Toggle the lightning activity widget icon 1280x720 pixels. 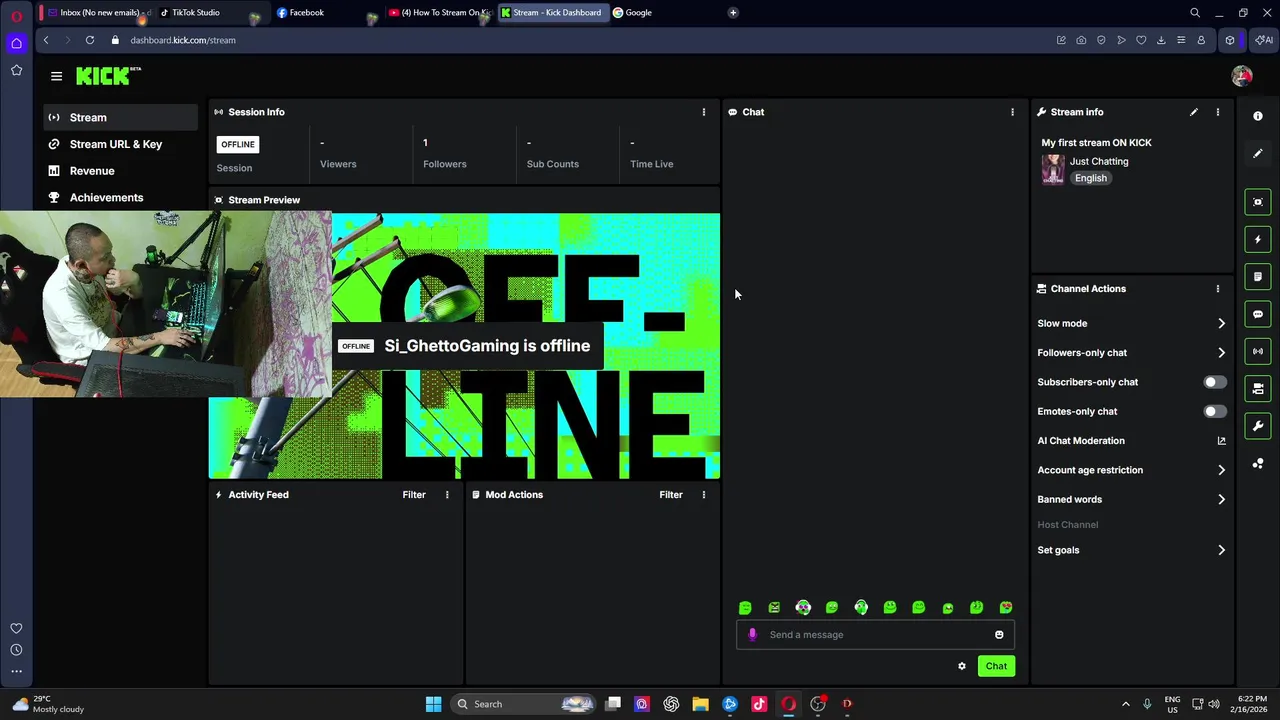(1258, 240)
